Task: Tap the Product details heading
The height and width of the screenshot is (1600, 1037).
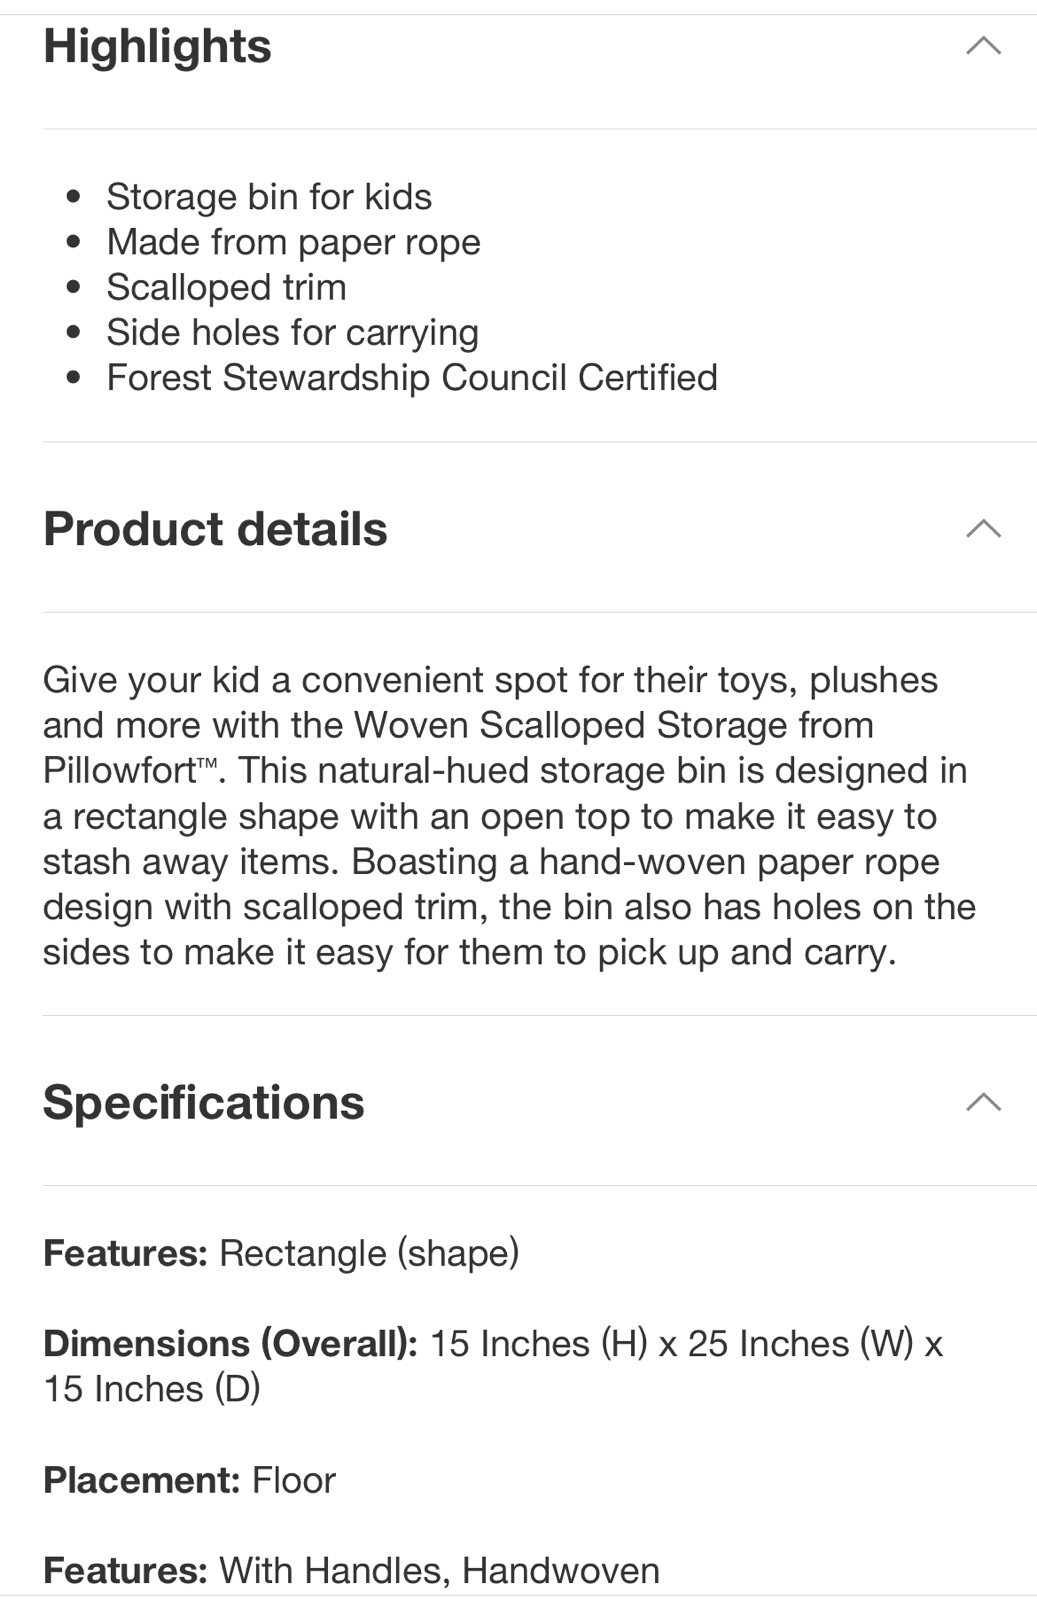Action: 215,529
